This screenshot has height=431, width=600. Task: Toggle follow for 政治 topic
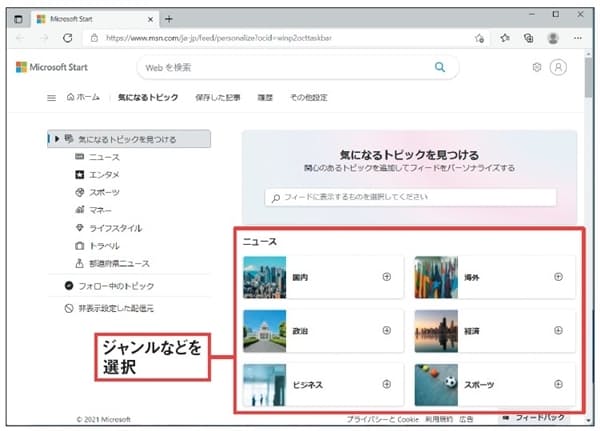pyautogui.click(x=386, y=330)
